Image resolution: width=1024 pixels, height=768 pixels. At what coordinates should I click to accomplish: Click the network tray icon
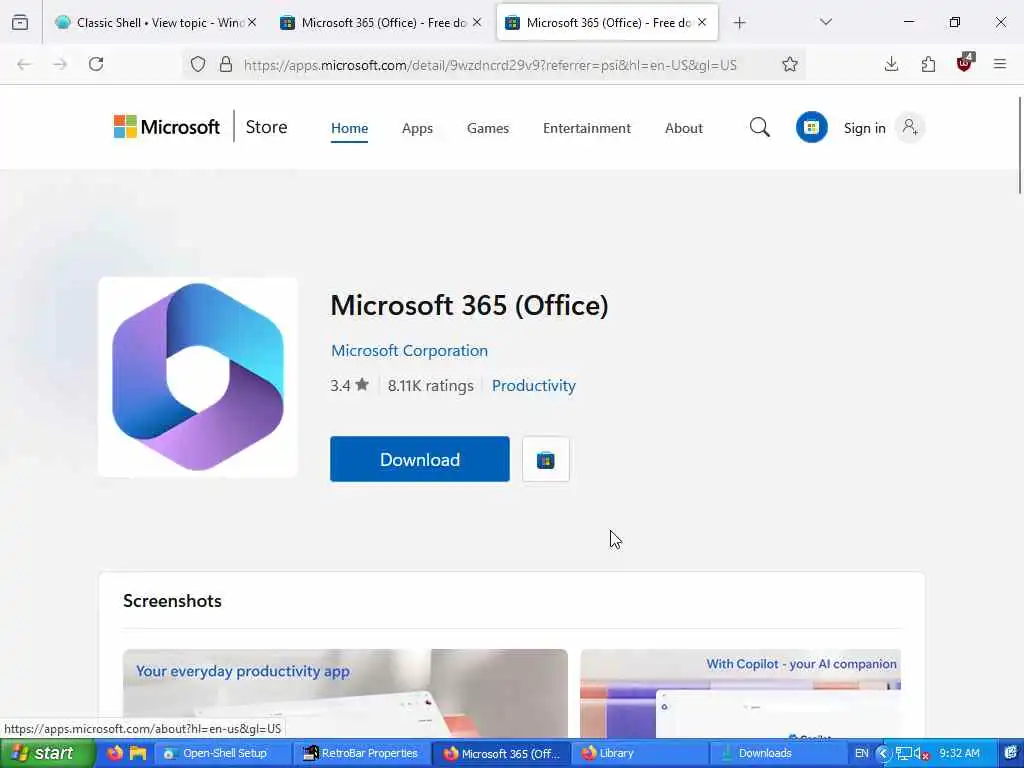point(904,754)
